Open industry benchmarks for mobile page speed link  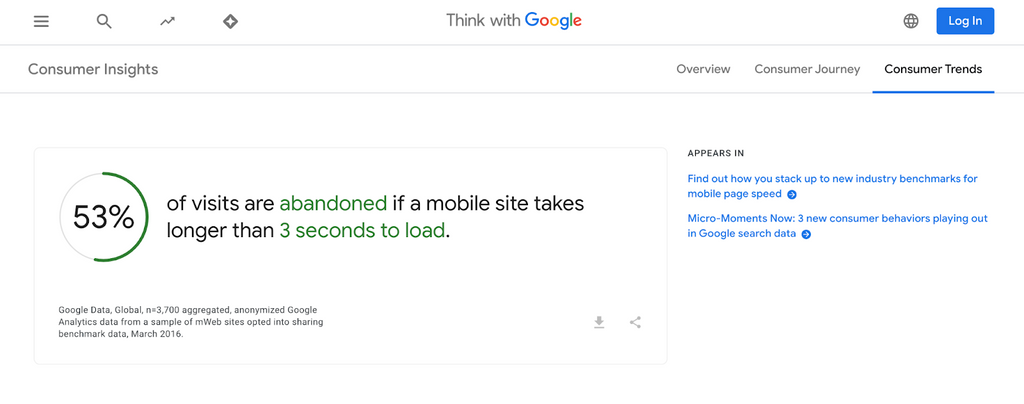click(832, 186)
